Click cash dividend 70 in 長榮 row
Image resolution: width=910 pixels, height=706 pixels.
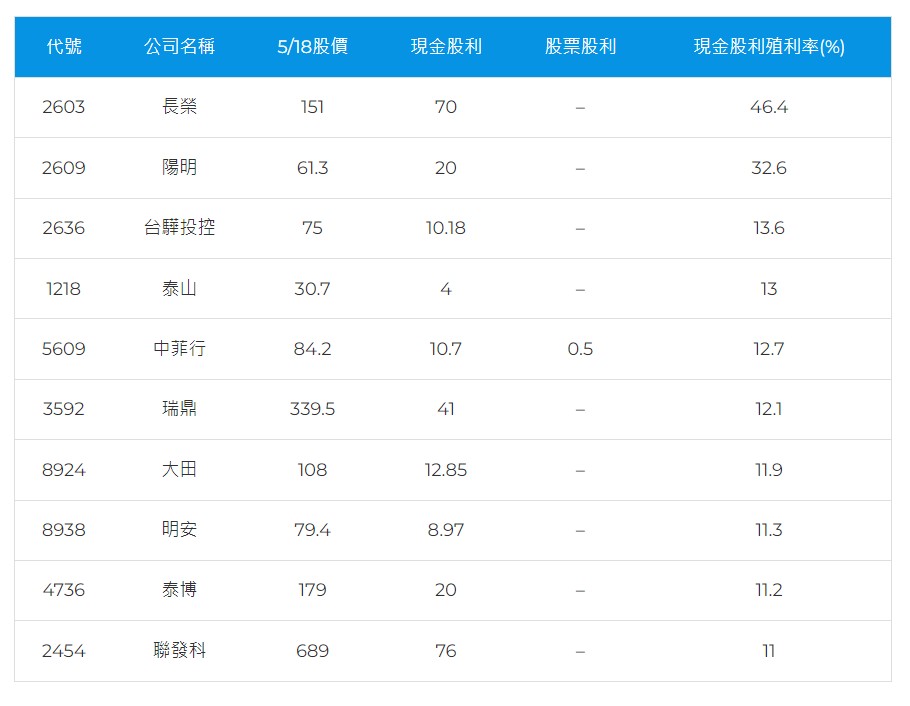click(446, 107)
